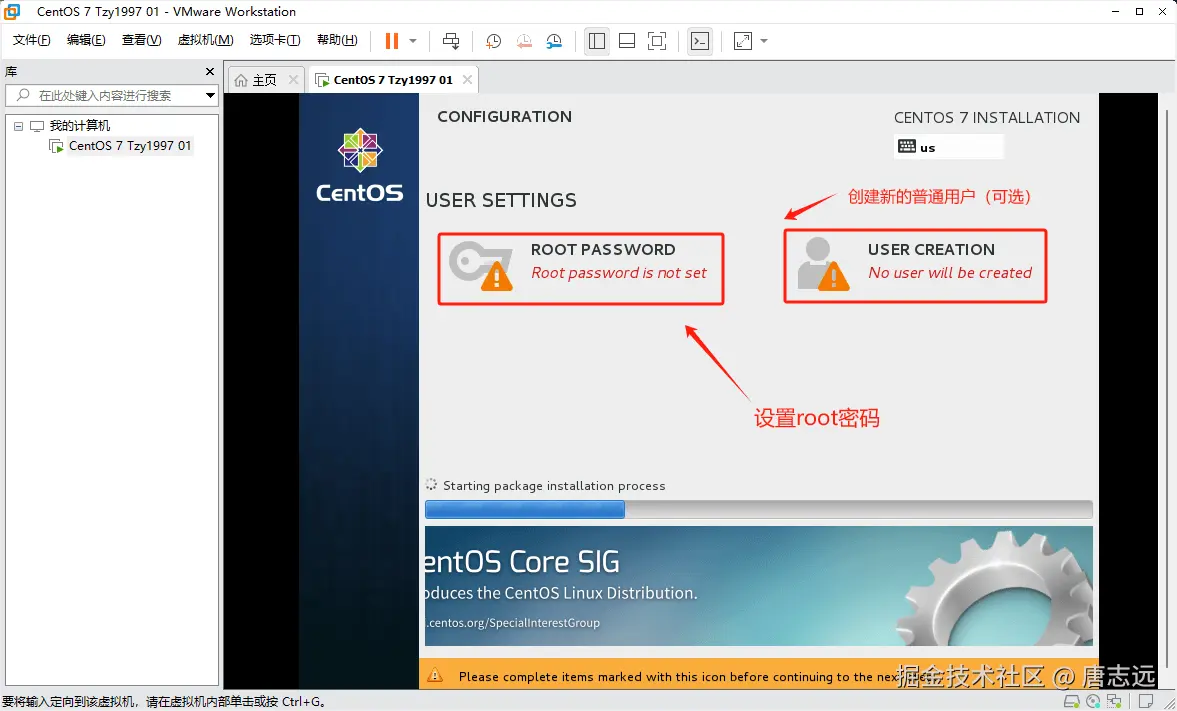Send Ctrl+Alt+Del to the virtual machine

[x=450, y=41]
